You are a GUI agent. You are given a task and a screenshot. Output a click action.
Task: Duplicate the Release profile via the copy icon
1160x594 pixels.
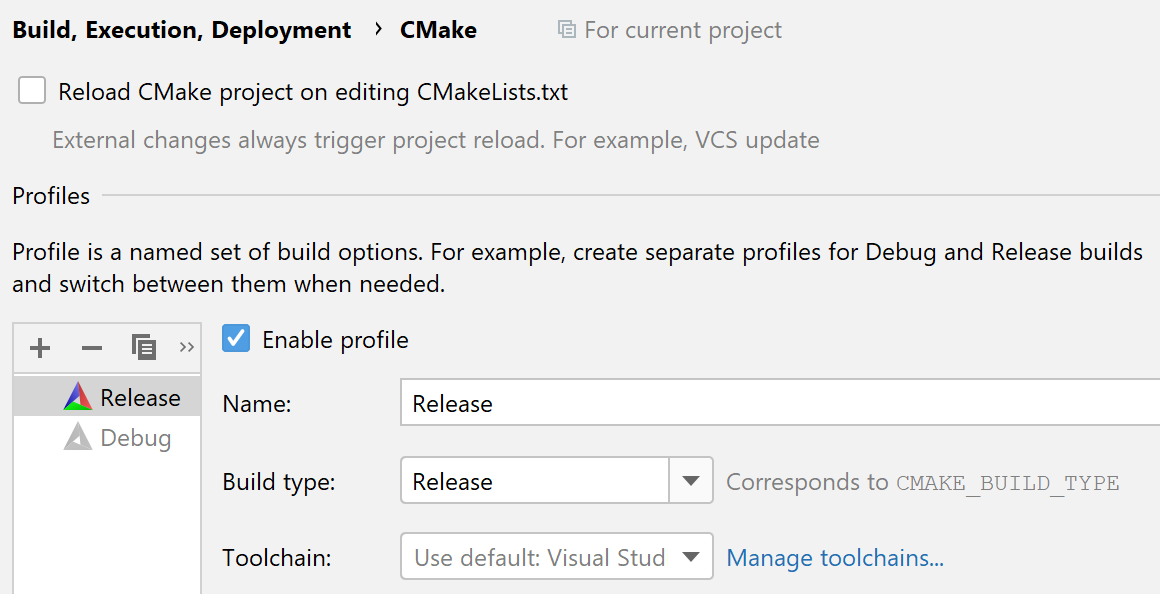pyautogui.click(x=144, y=347)
